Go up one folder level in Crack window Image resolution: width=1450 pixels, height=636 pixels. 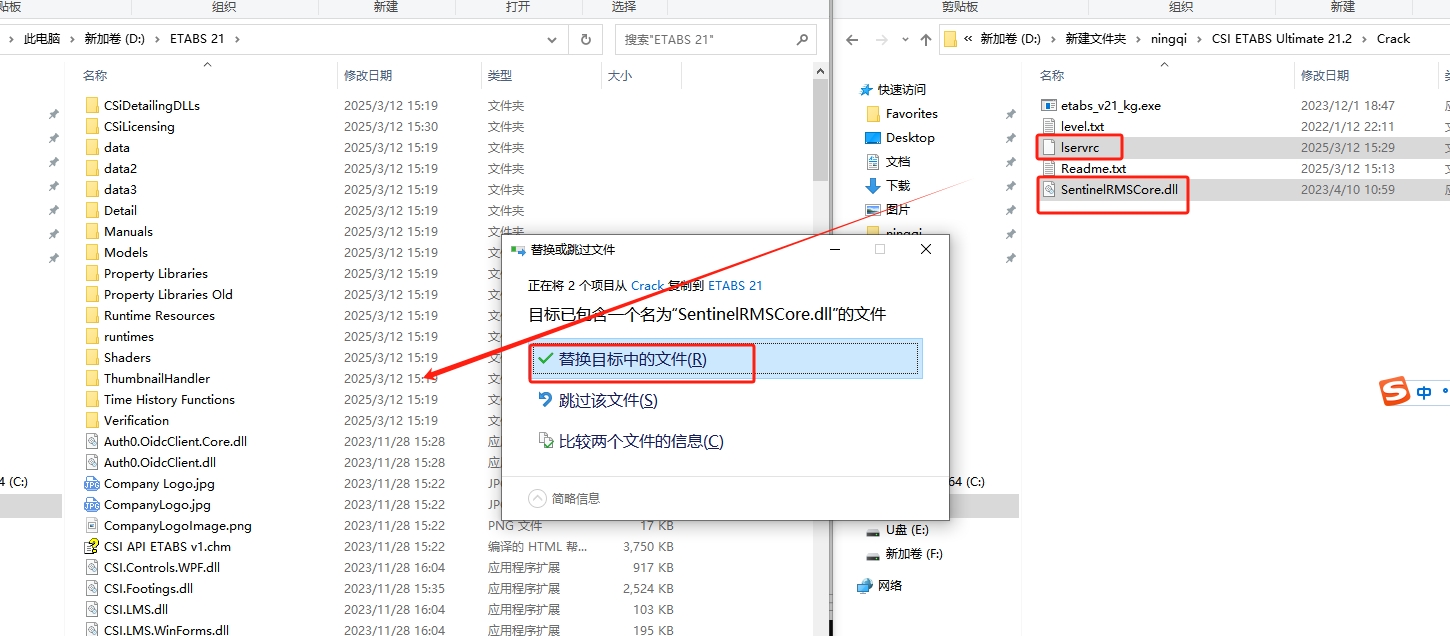pyautogui.click(x=926, y=39)
